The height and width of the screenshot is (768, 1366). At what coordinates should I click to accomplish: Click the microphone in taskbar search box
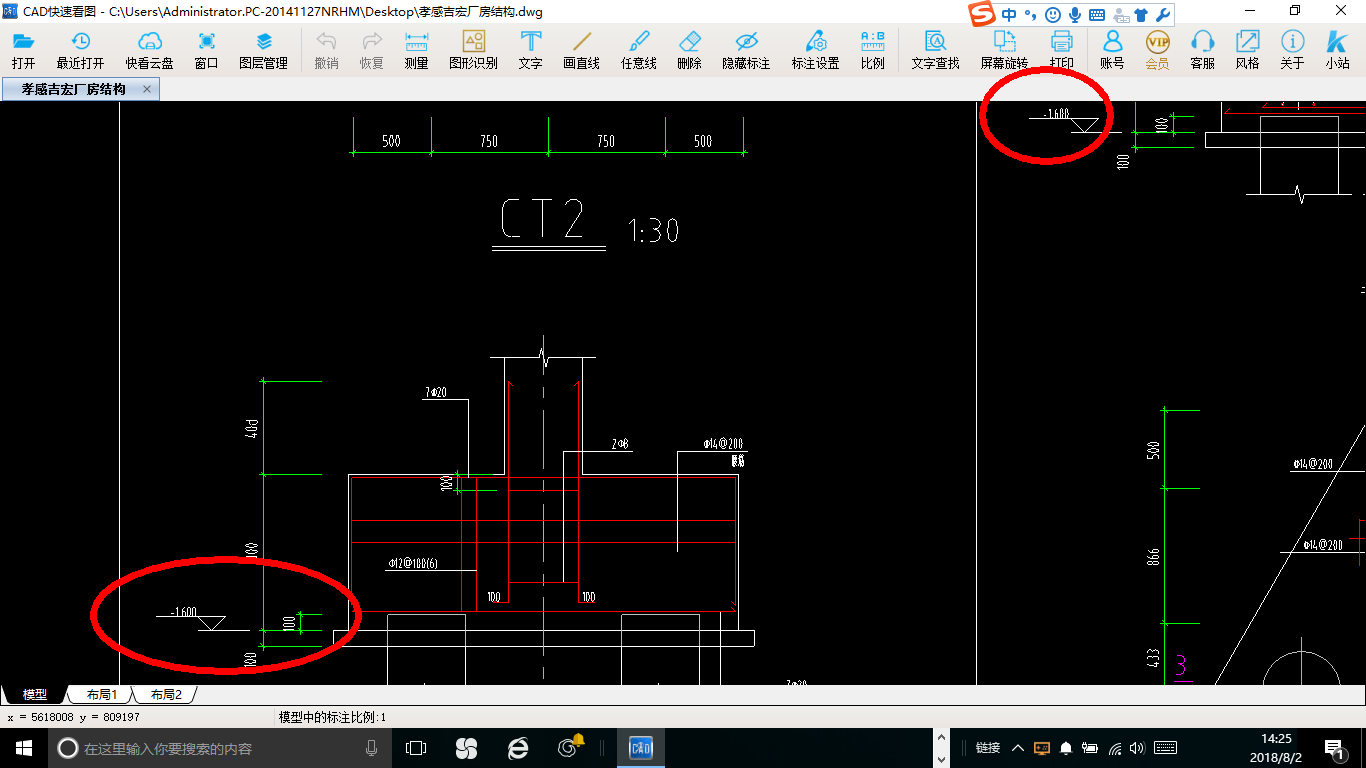click(x=371, y=748)
